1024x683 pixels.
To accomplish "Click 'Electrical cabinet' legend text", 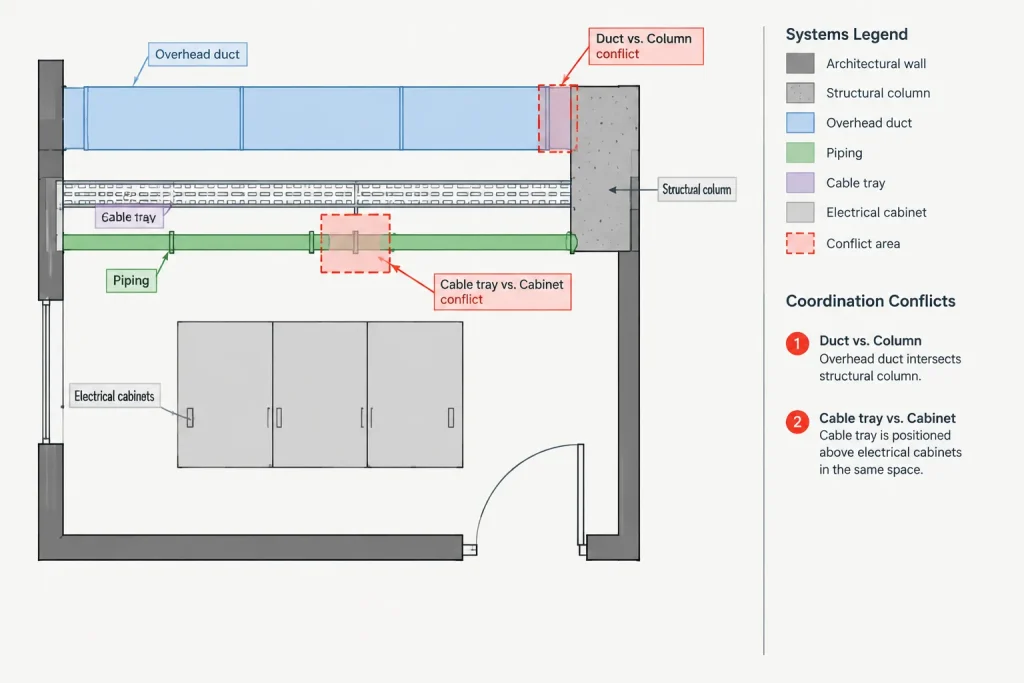I will 876,212.
